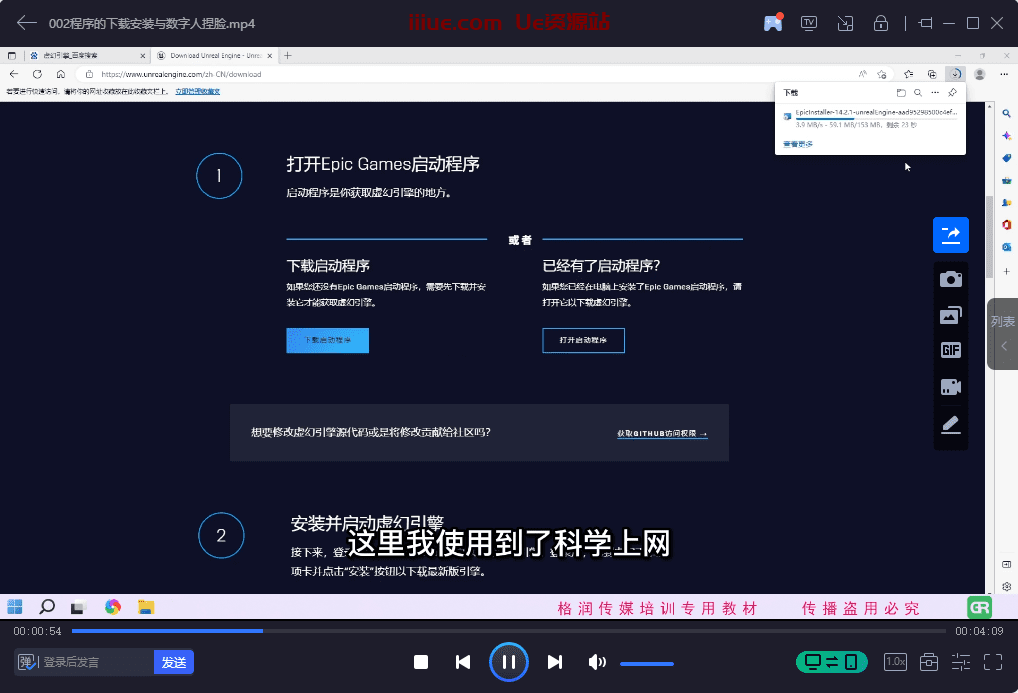Click the 发送 send button
Viewport: 1018px width, 693px height.
coord(174,662)
